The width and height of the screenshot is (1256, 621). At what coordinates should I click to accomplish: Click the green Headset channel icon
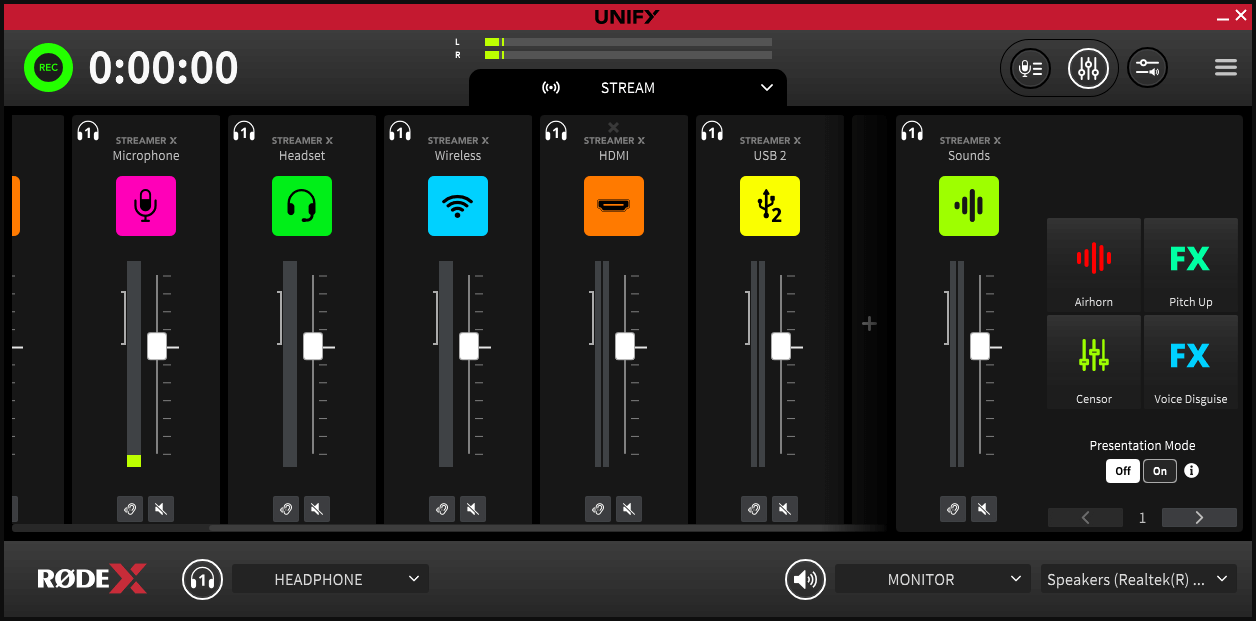click(302, 206)
